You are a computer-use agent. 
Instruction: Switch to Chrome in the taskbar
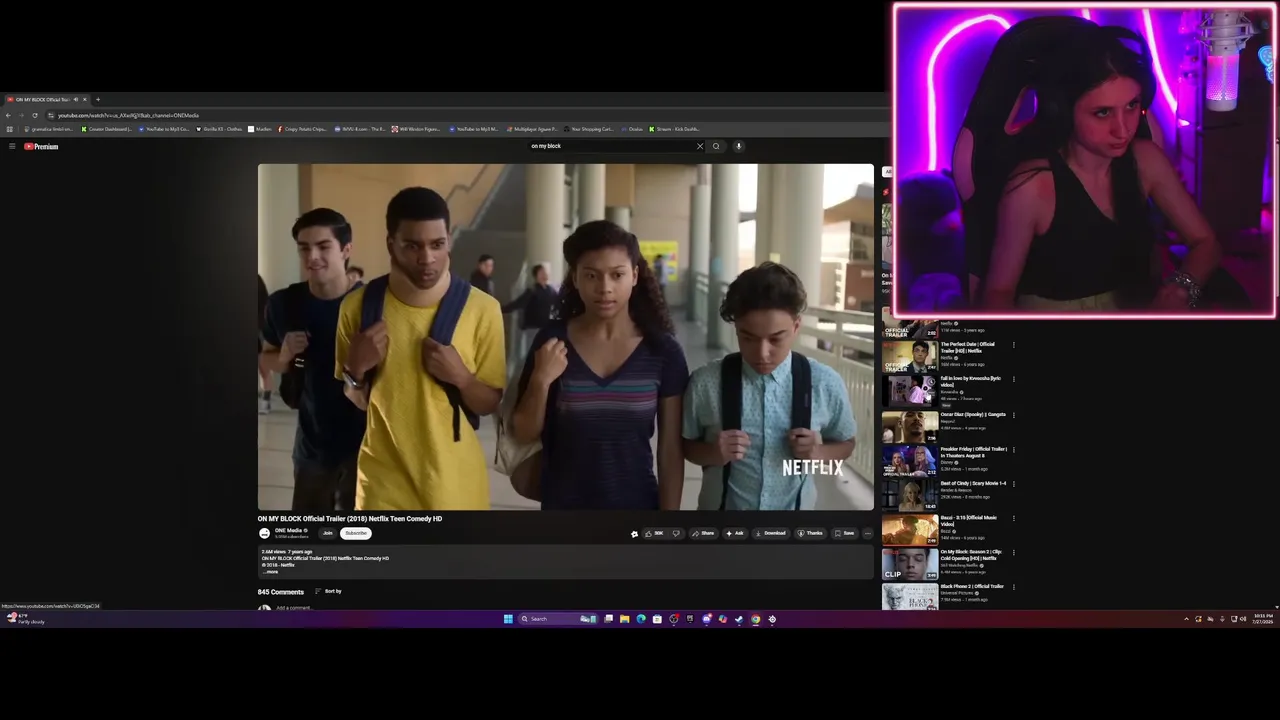pos(755,619)
